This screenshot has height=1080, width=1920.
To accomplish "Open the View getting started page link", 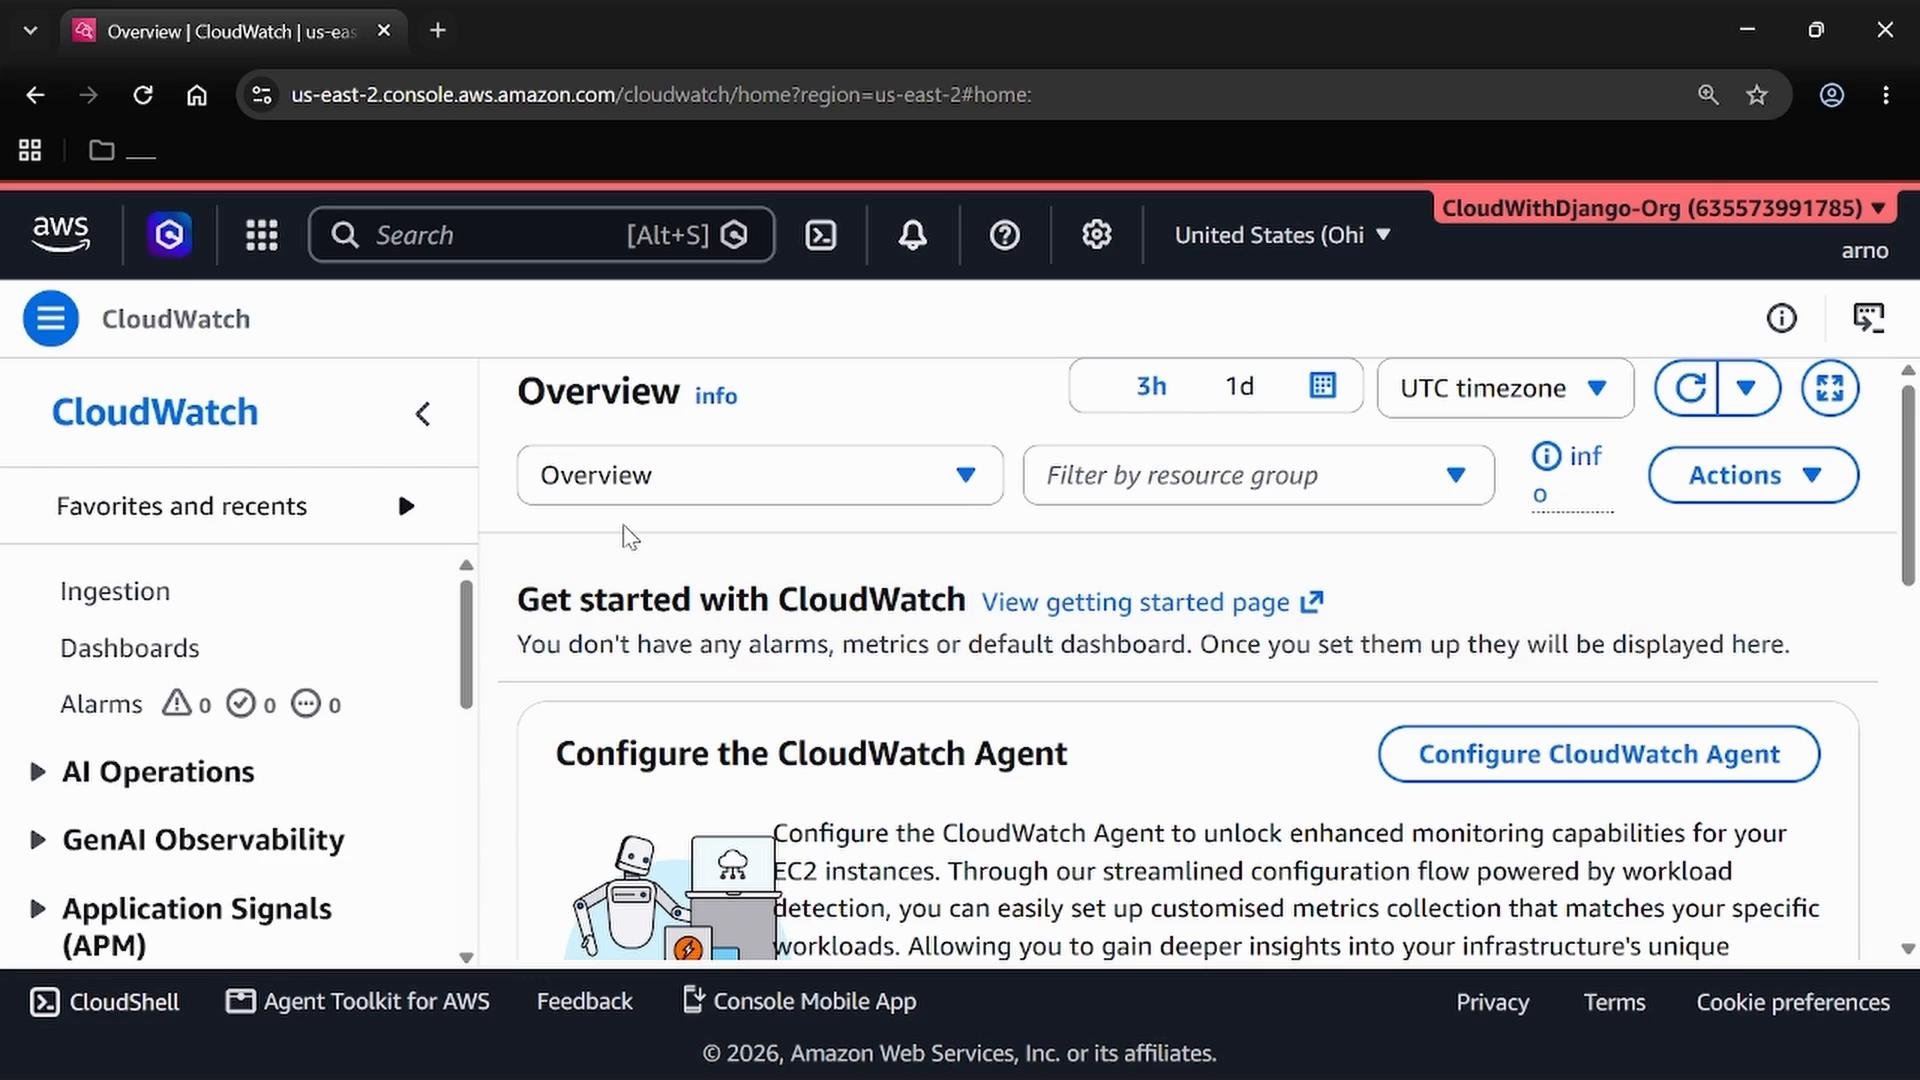I will (x=1152, y=602).
